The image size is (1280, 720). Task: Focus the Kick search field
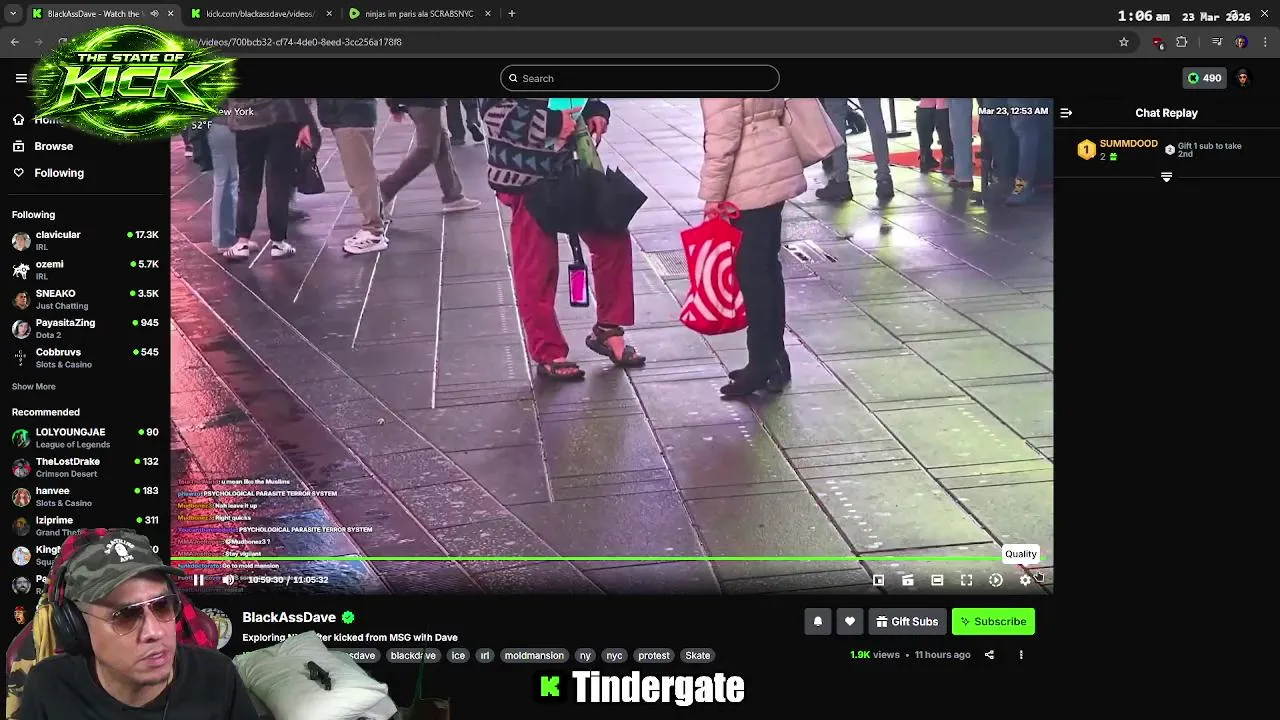tap(640, 78)
